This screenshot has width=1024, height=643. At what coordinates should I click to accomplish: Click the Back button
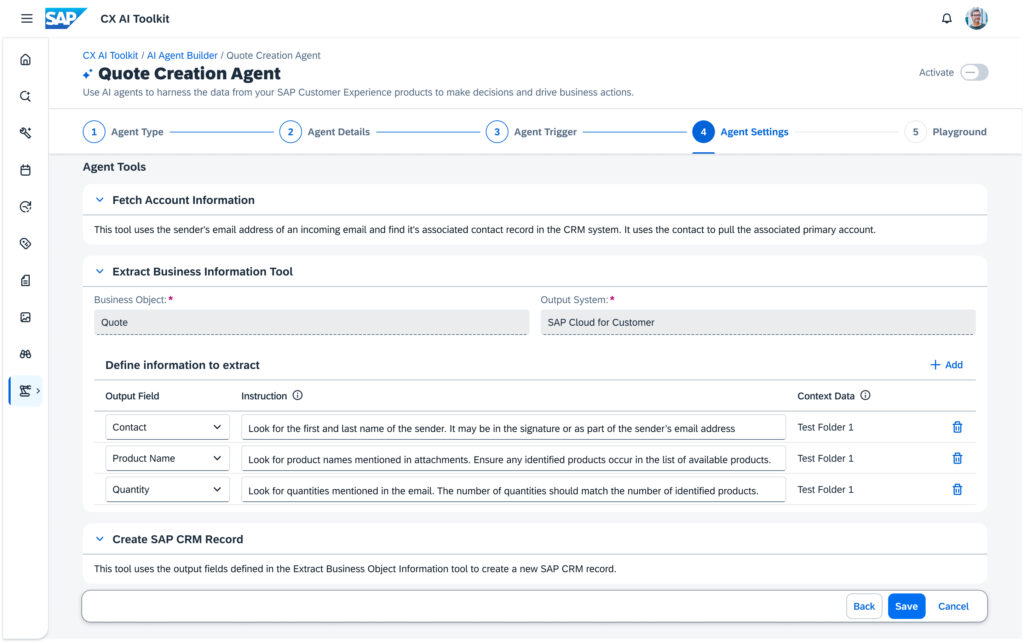pyautogui.click(x=864, y=606)
